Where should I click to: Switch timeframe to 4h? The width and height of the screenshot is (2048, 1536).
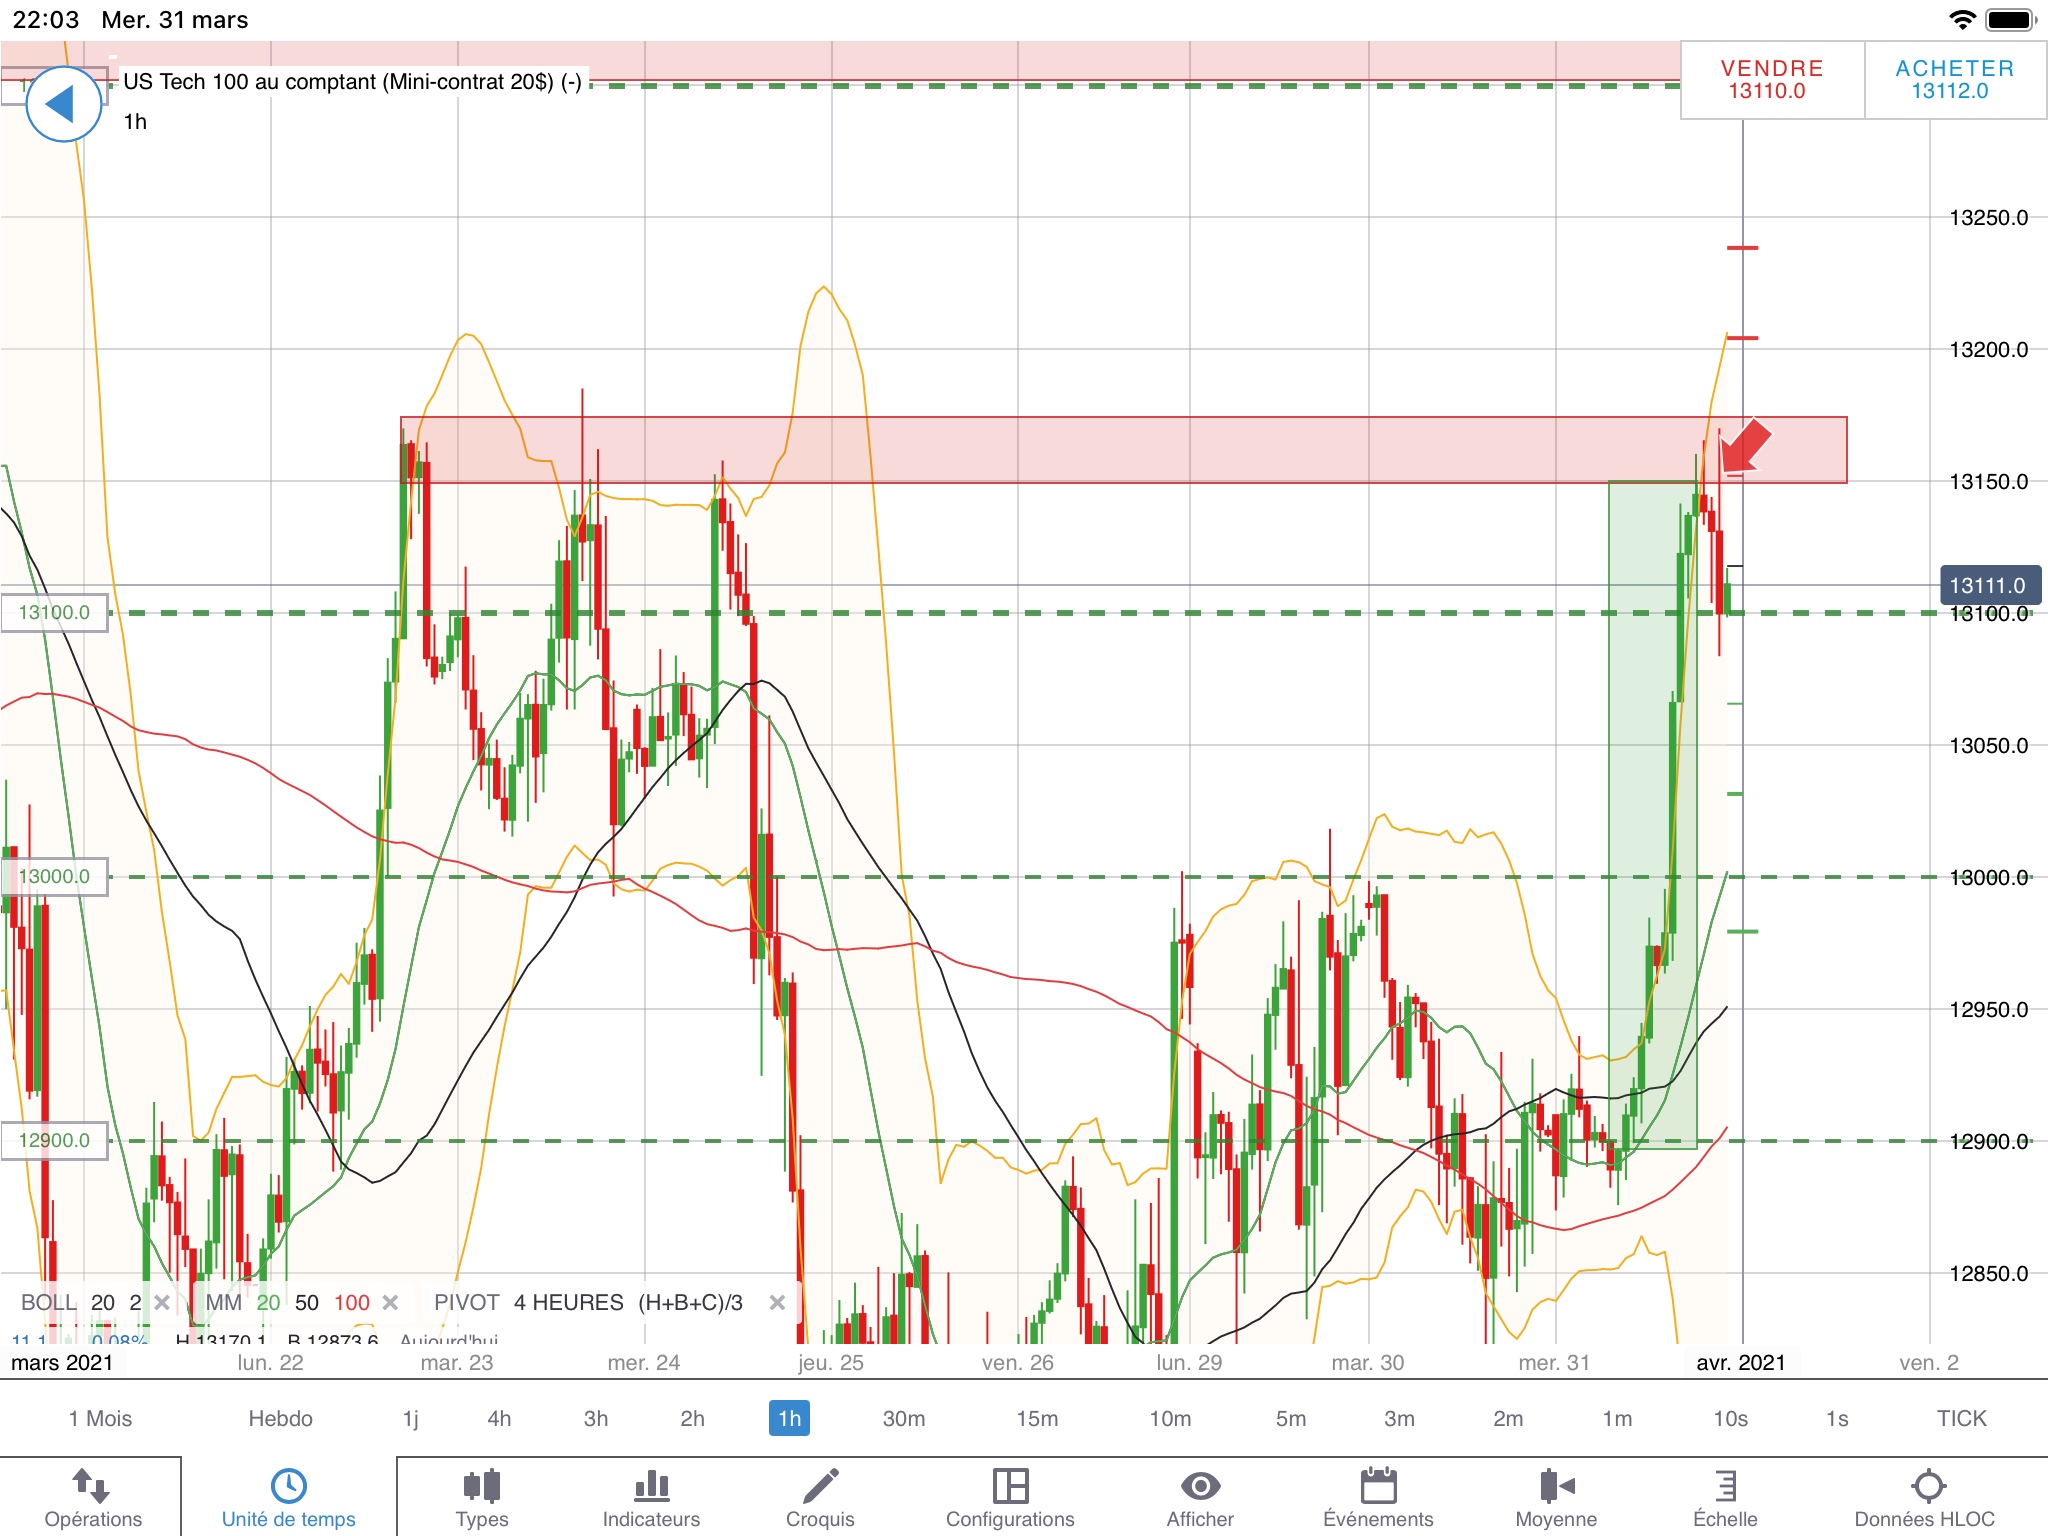tap(499, 1418)
